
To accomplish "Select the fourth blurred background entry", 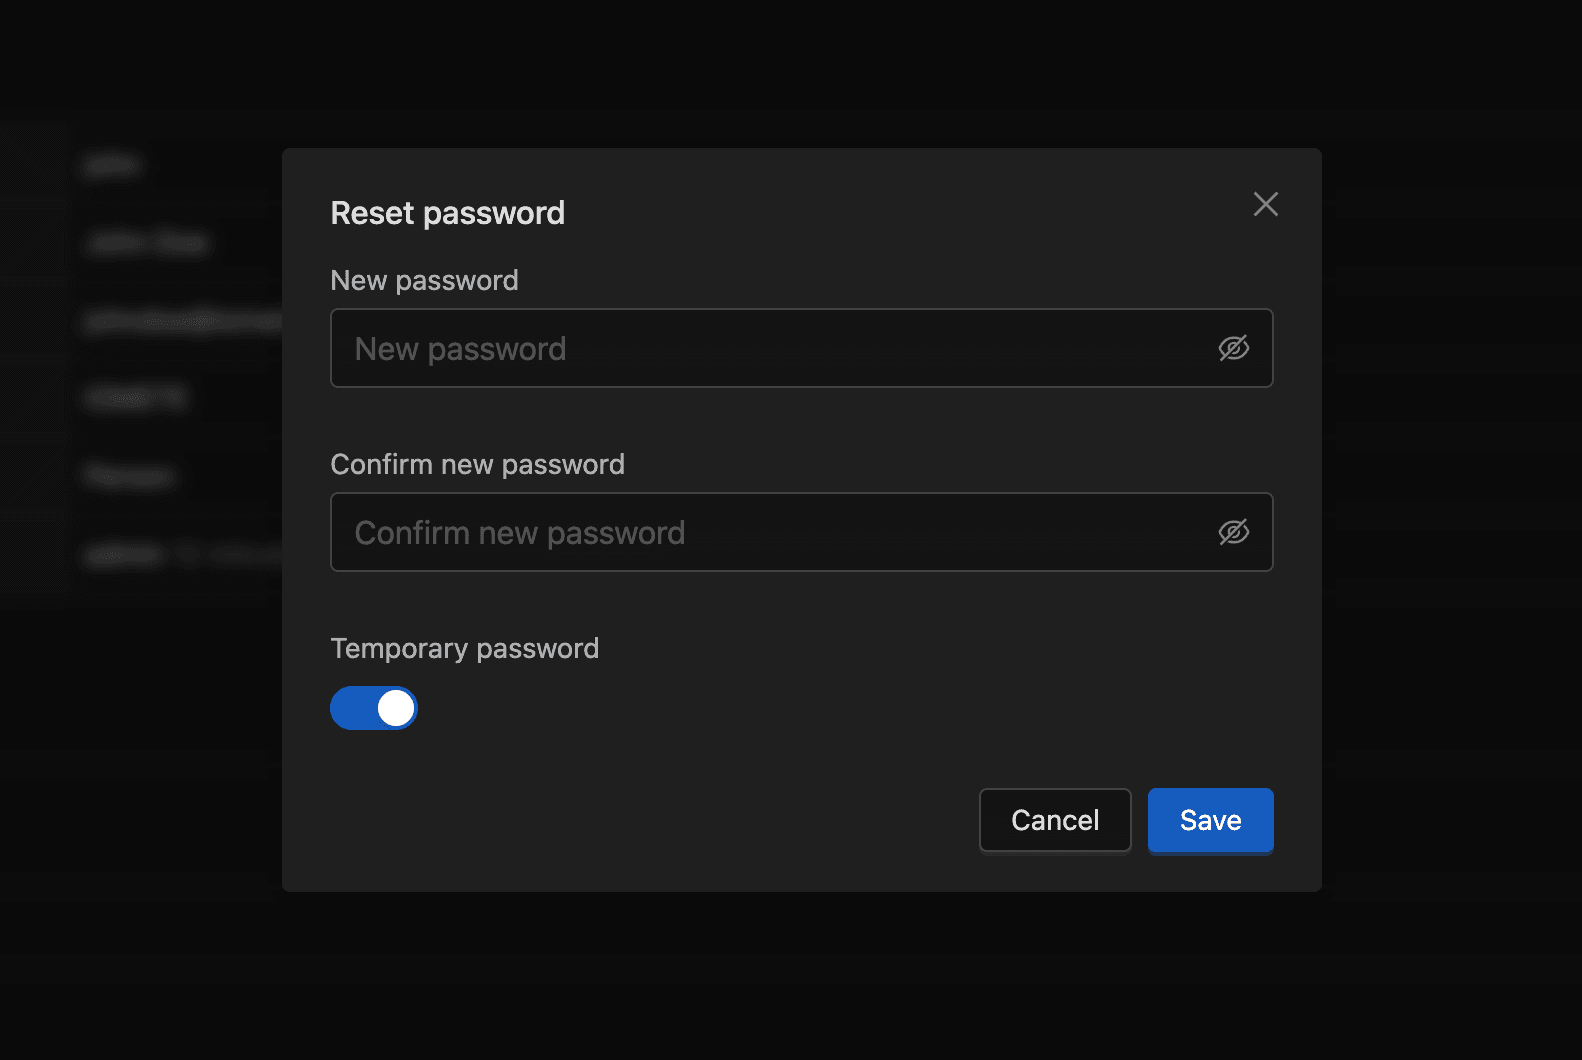I will 136,398.
